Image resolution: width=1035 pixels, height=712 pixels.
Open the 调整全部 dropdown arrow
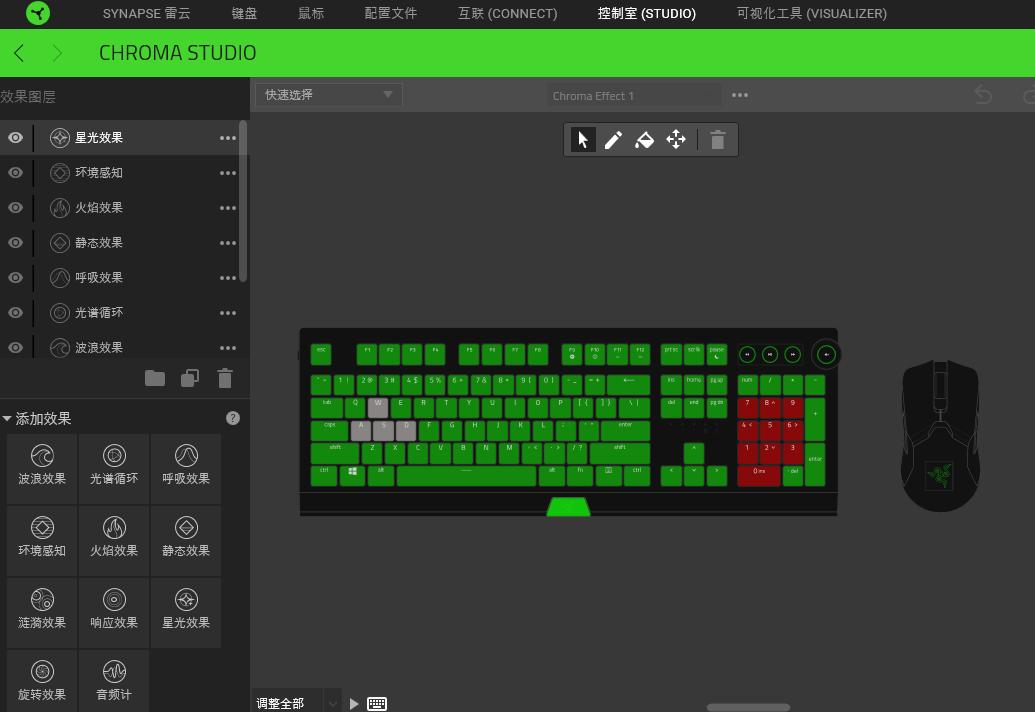(333, 703)
